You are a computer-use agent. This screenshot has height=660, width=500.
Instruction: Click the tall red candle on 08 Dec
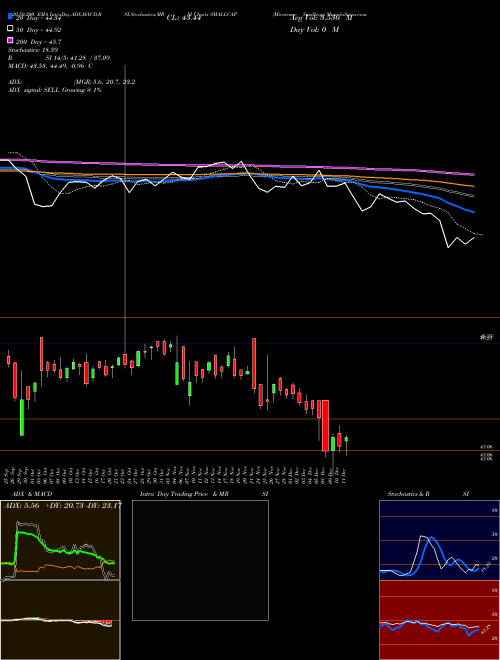point(325,426)
